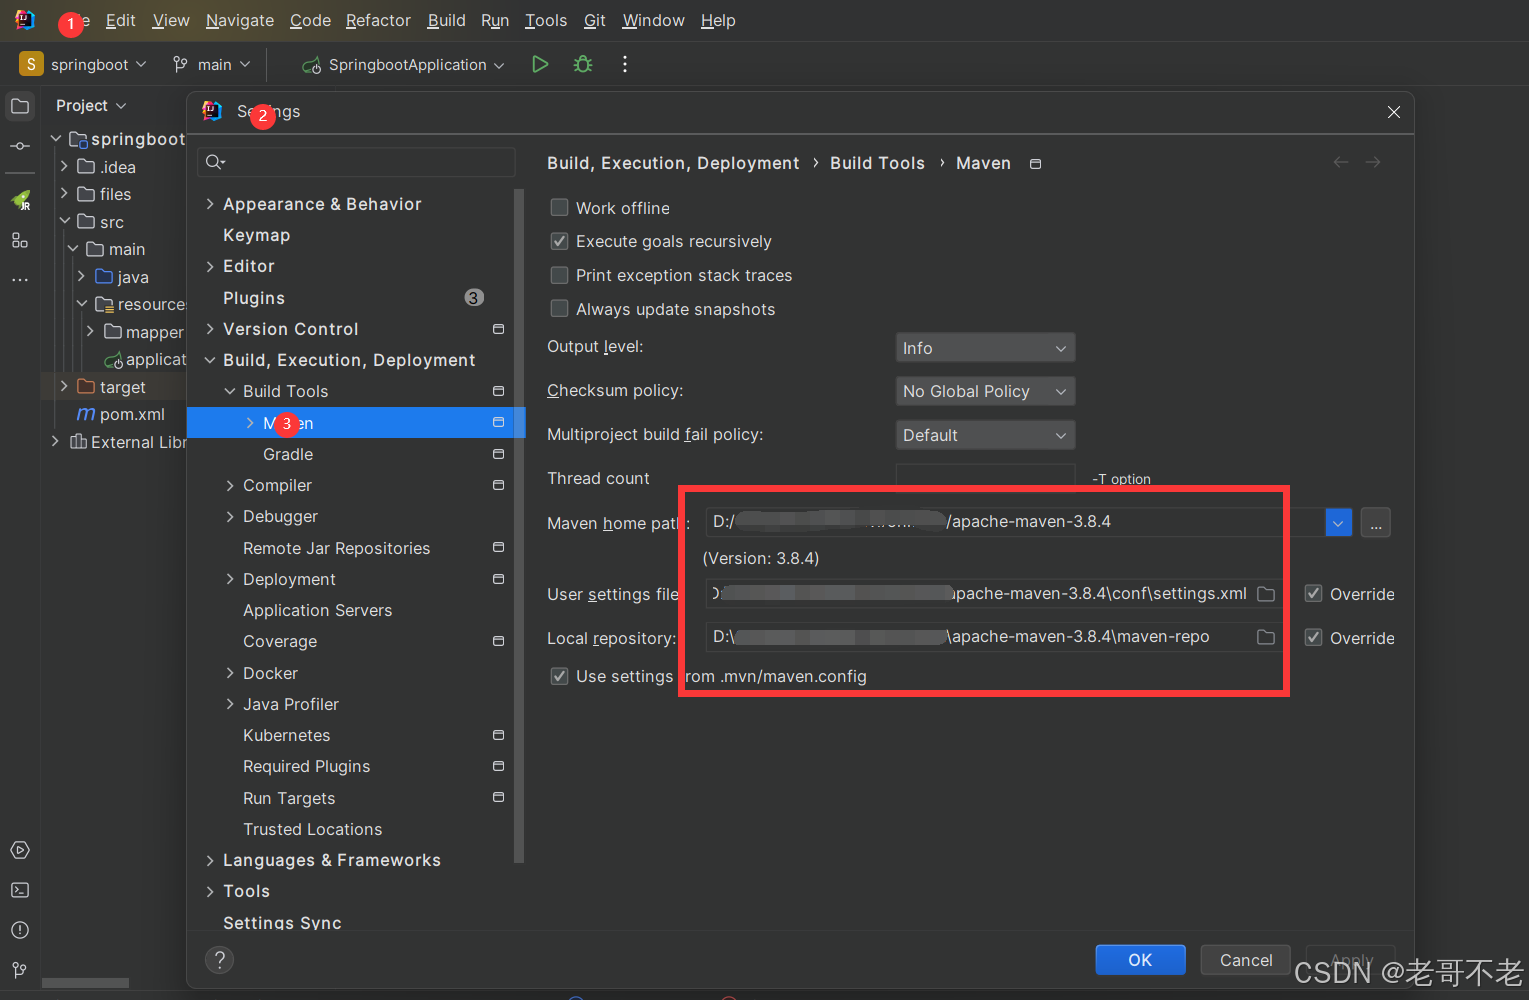Navigate forward in settings history

coord(1373,162)
